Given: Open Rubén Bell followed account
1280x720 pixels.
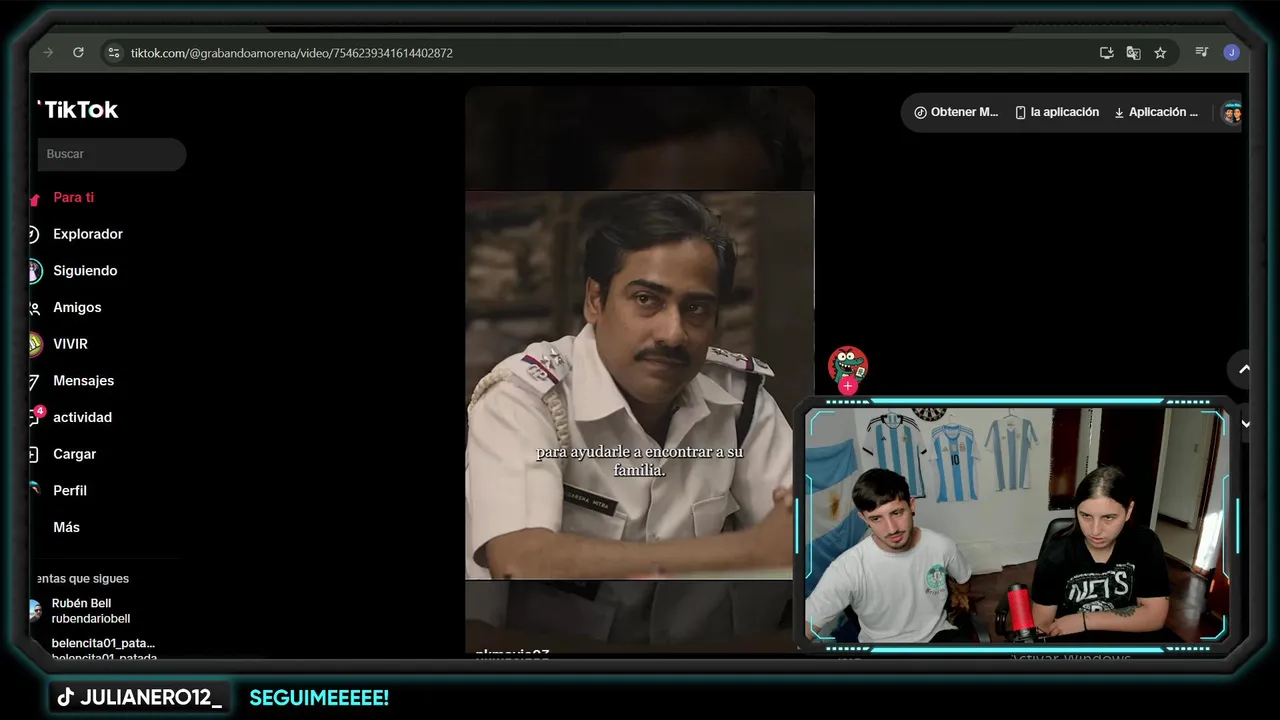Looking at the screenshot, I should click(x=91, y=611).
